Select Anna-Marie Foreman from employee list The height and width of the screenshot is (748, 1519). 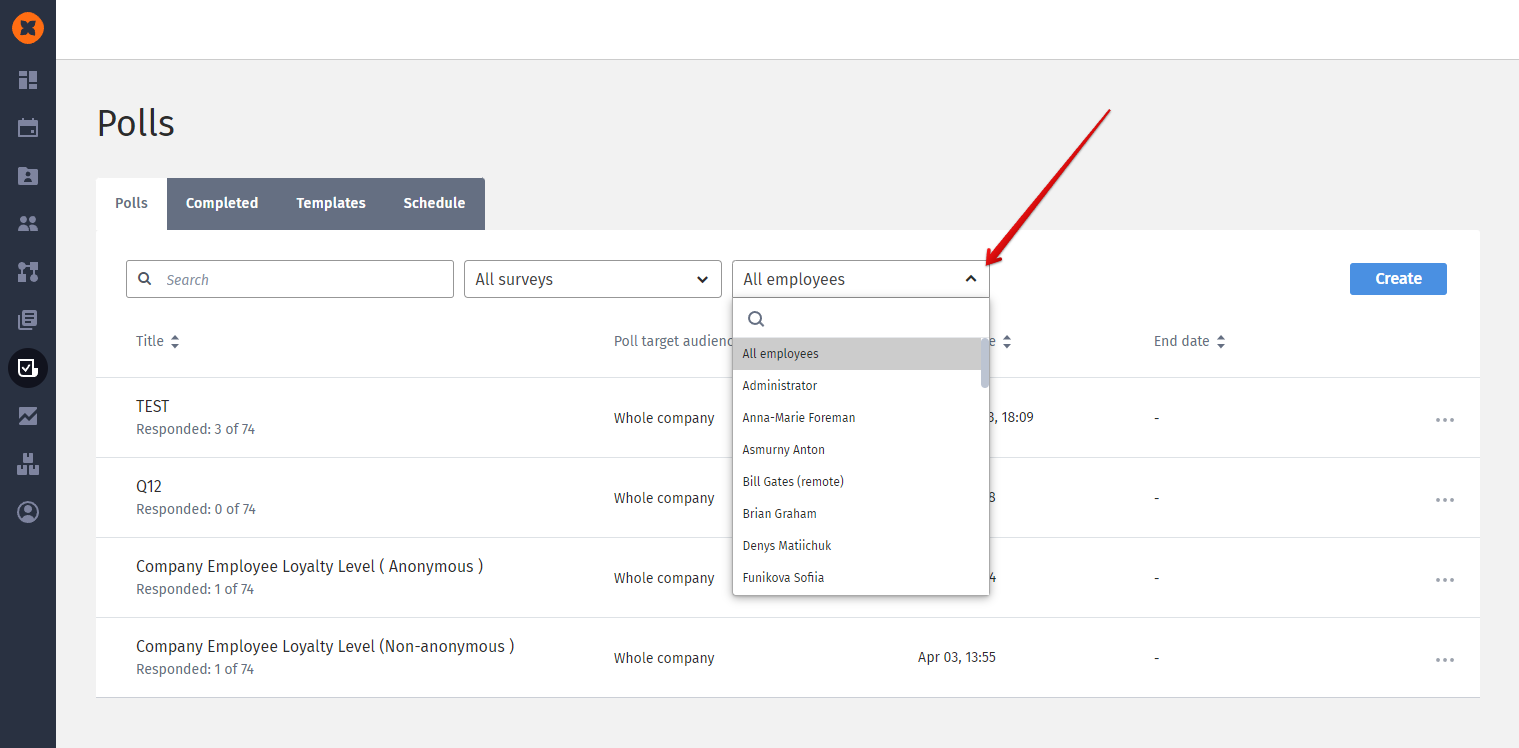click(857, 418)
